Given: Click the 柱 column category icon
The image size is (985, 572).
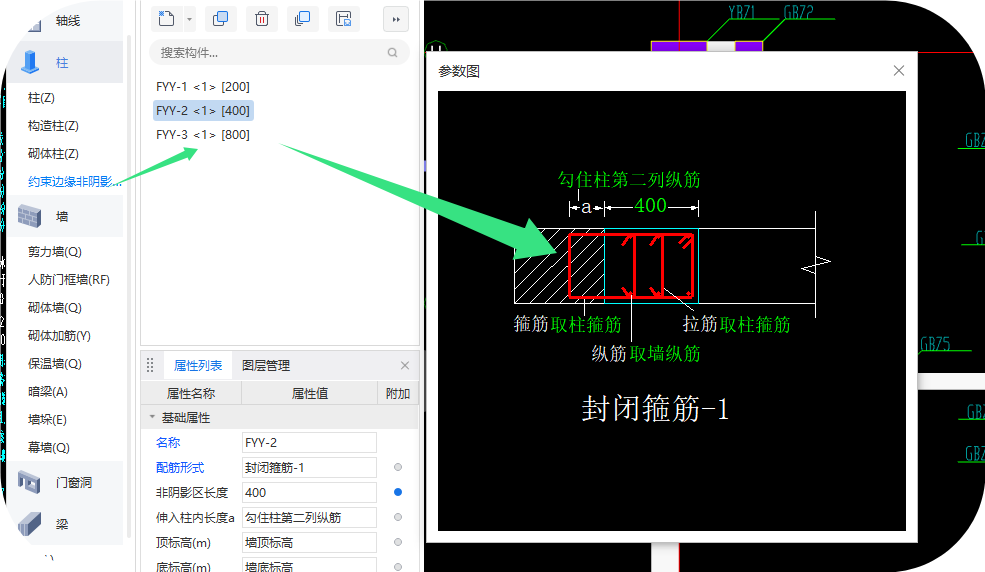Looking at the screenshot, I should pos(30,62).
